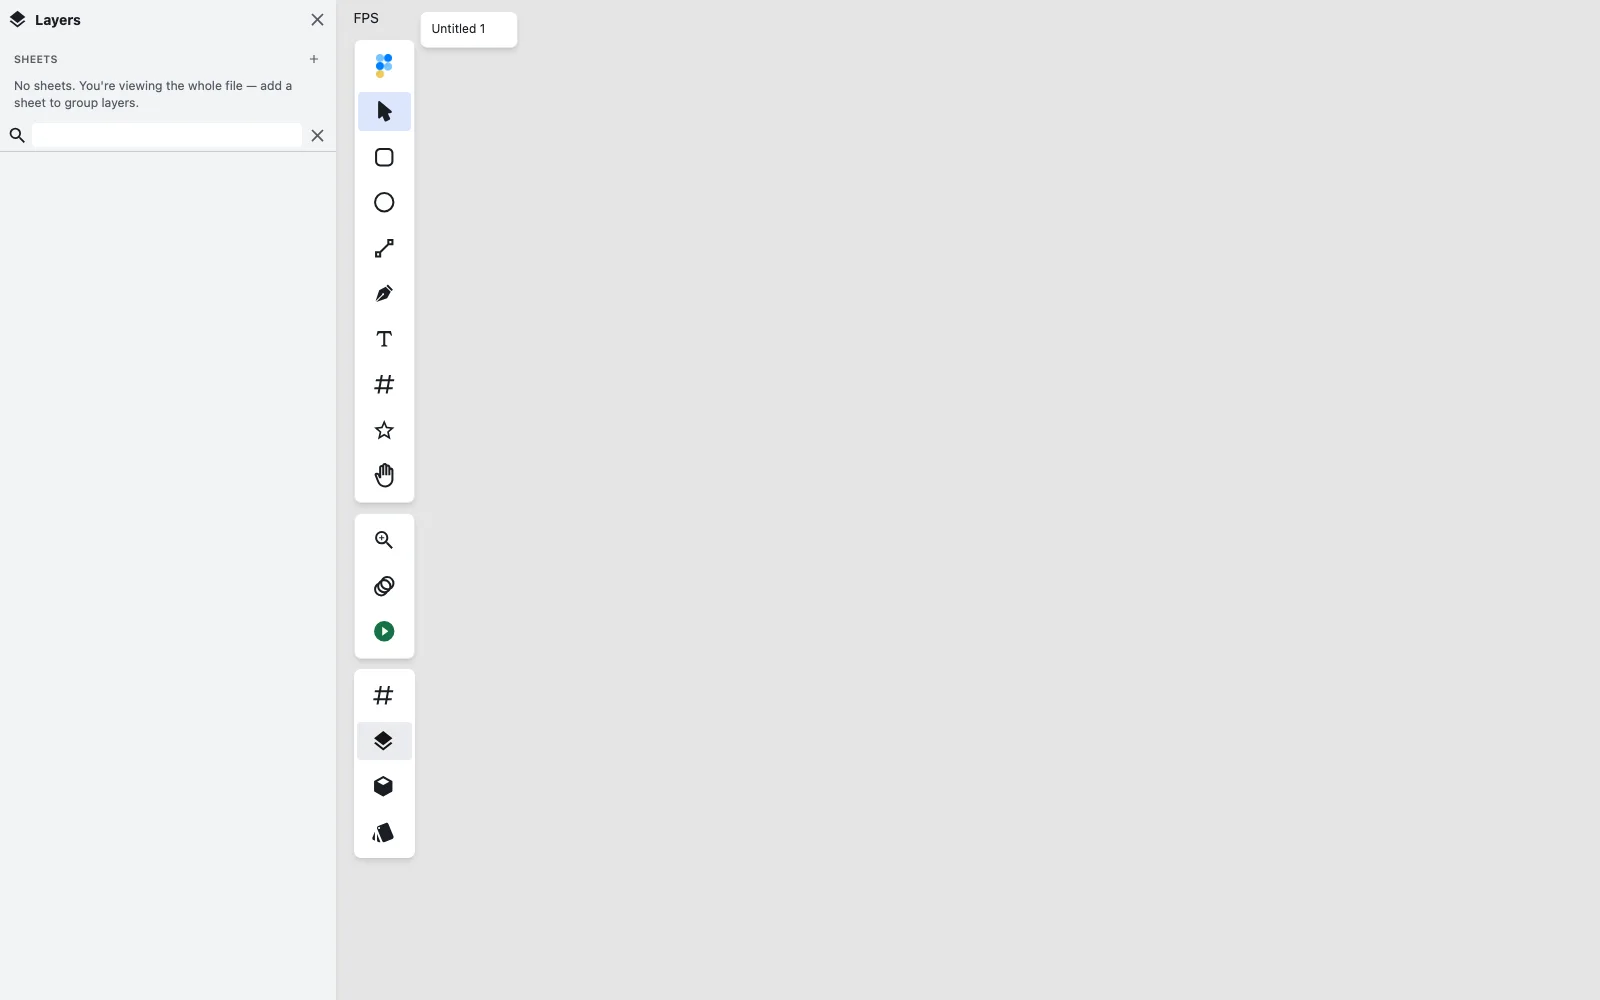Screen dimensions: 1600x1000
Task: Click the FPS label
Action: point(366,18)
